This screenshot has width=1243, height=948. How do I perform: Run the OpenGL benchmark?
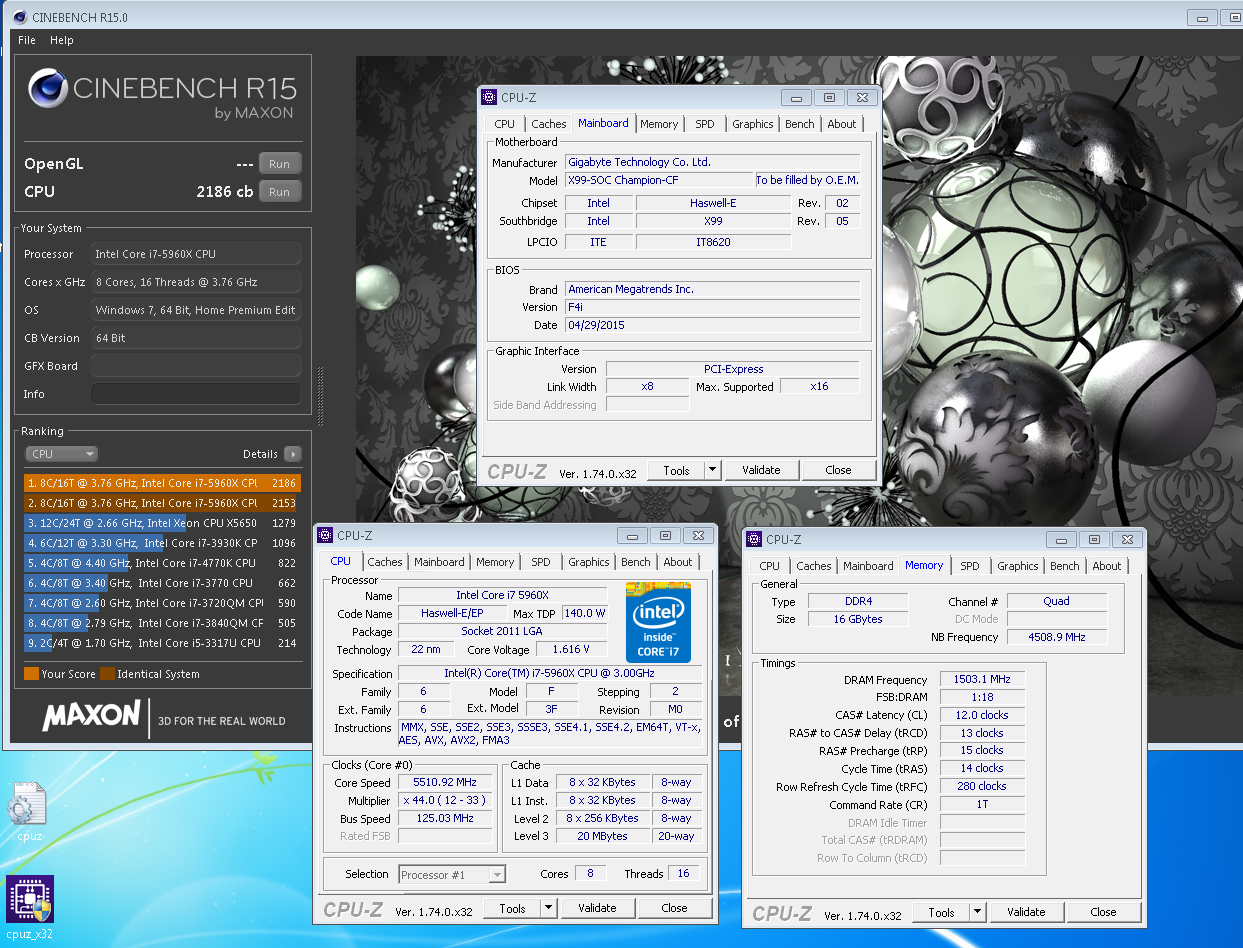[280, 164]
